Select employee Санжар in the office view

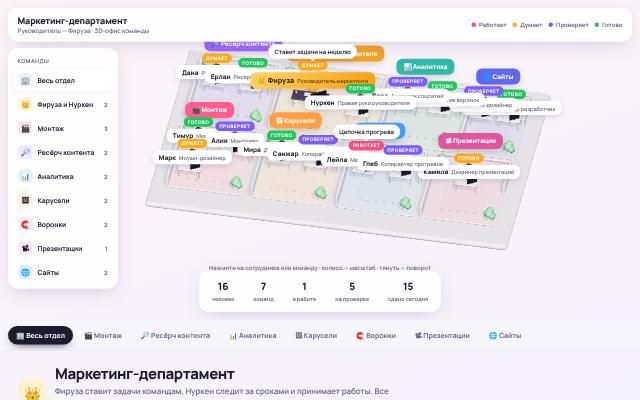tap(298, 154)
